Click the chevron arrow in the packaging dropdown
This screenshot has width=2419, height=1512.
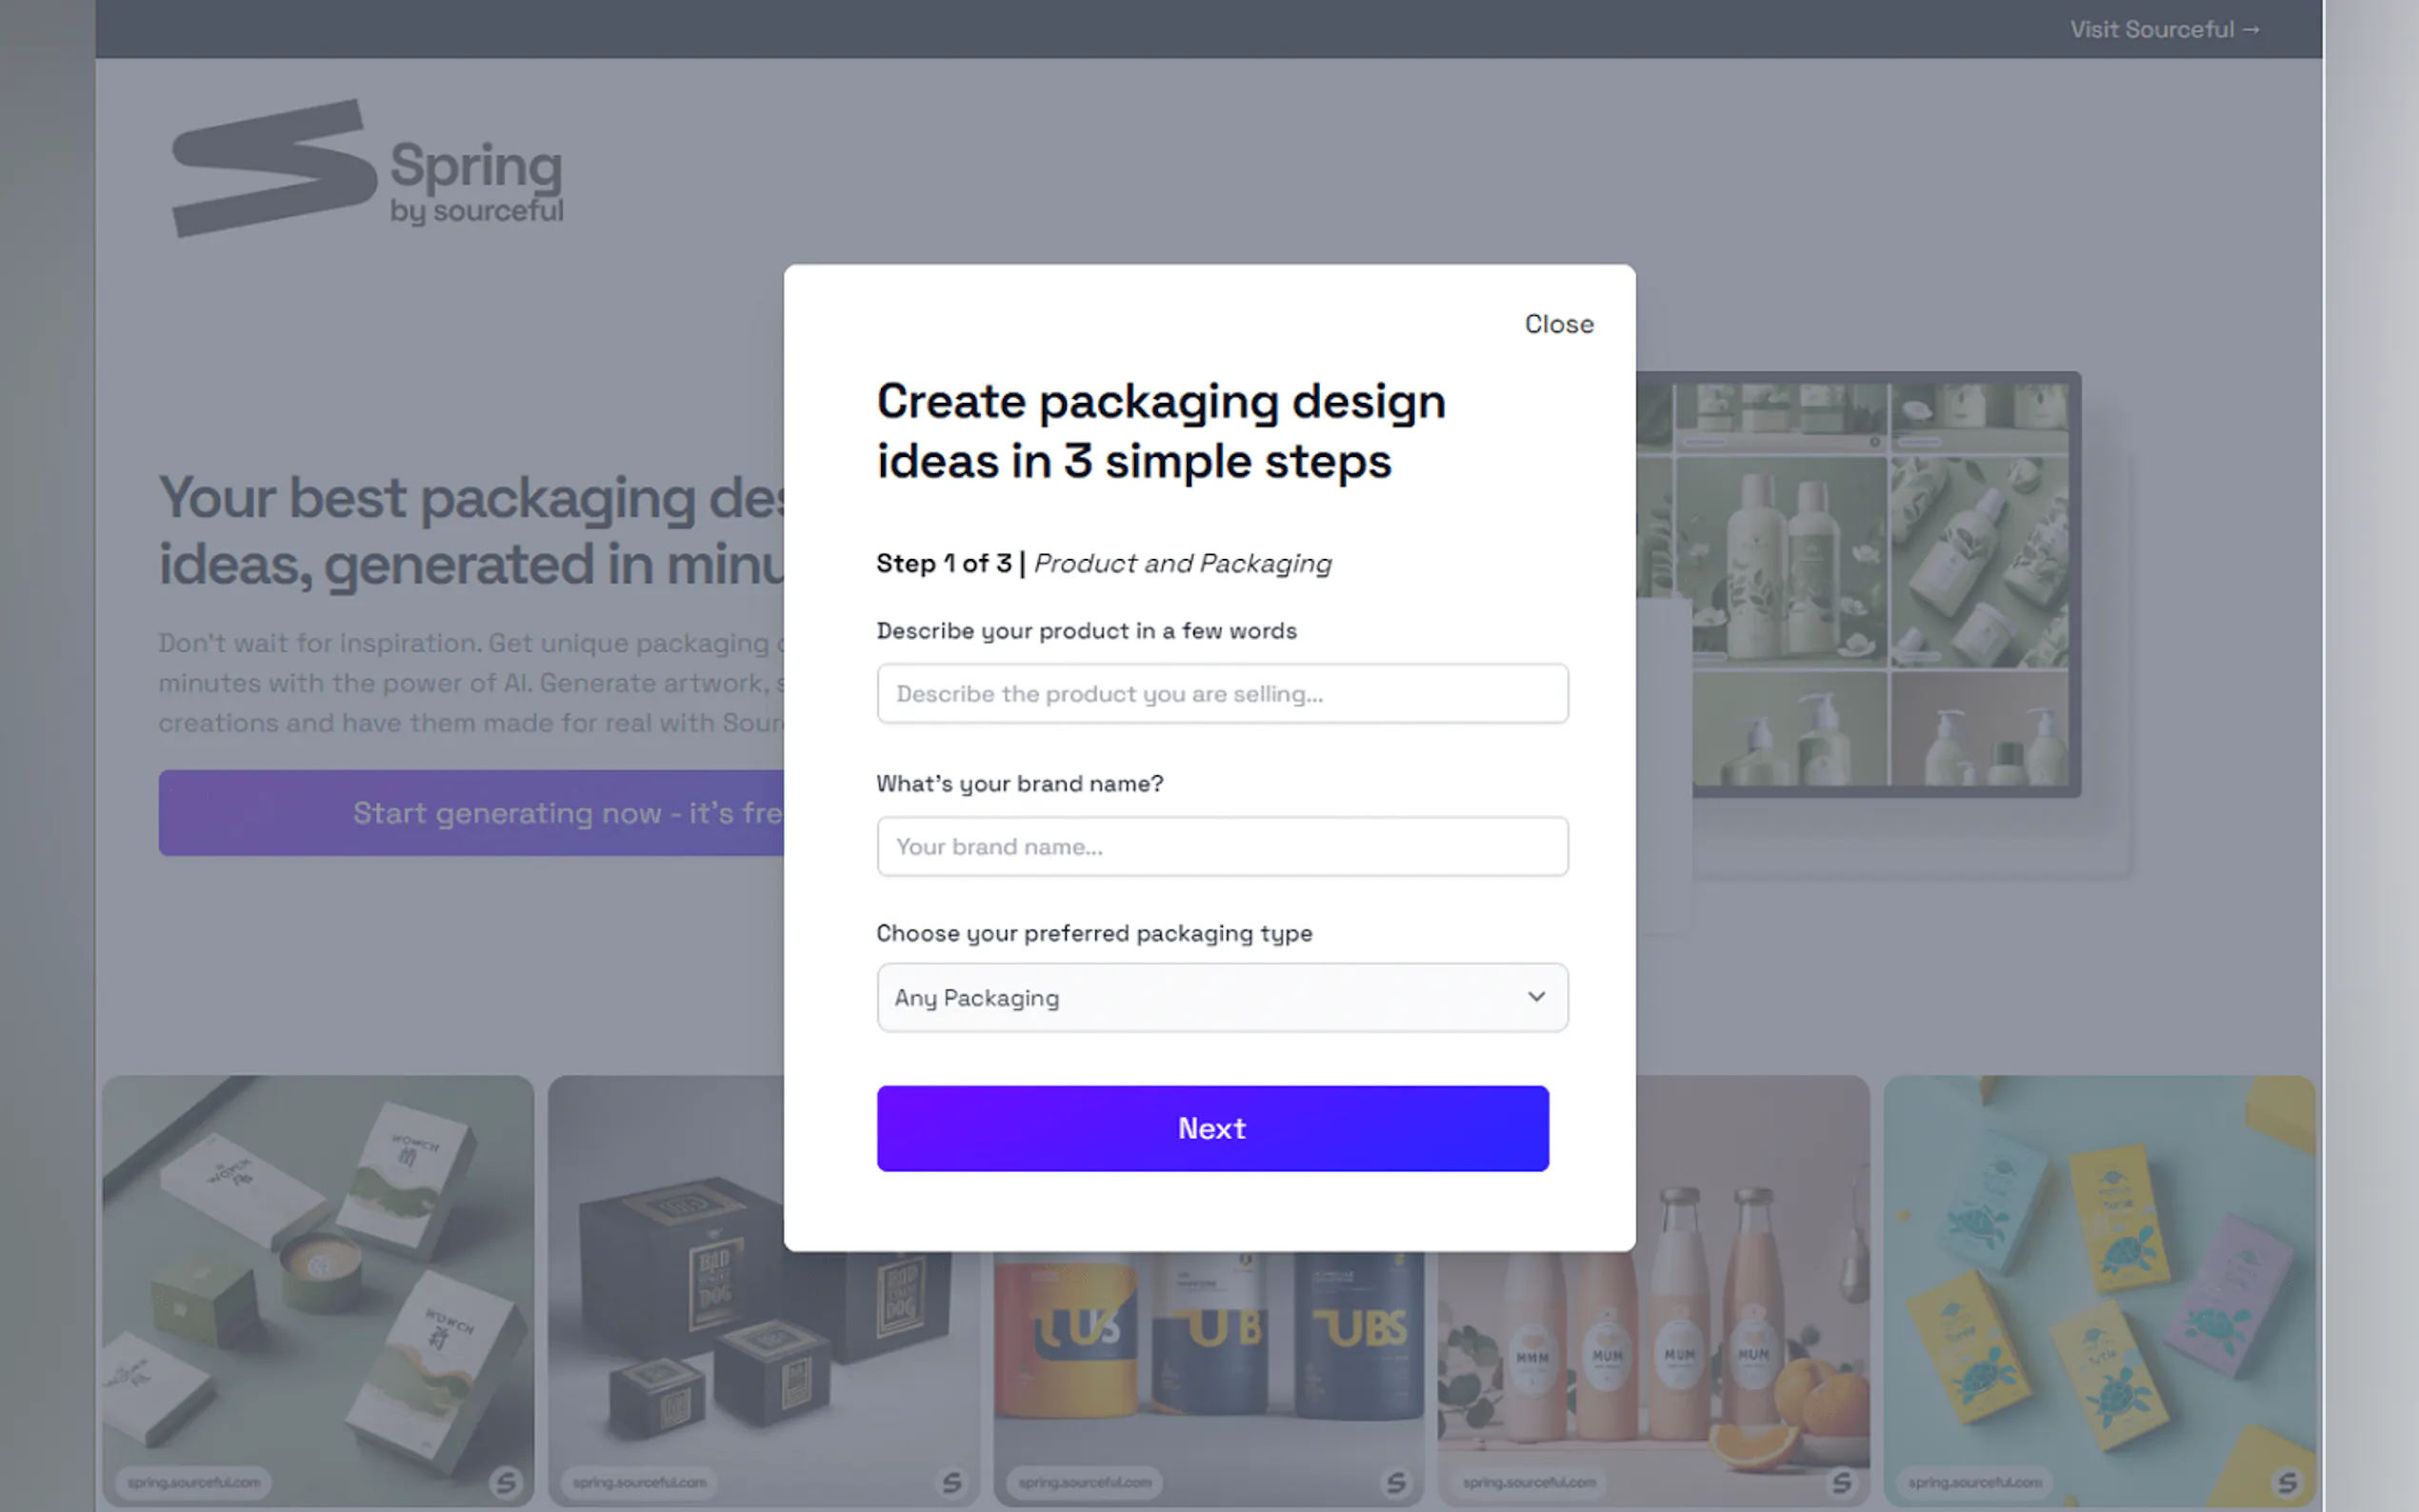coord(1536,997)
